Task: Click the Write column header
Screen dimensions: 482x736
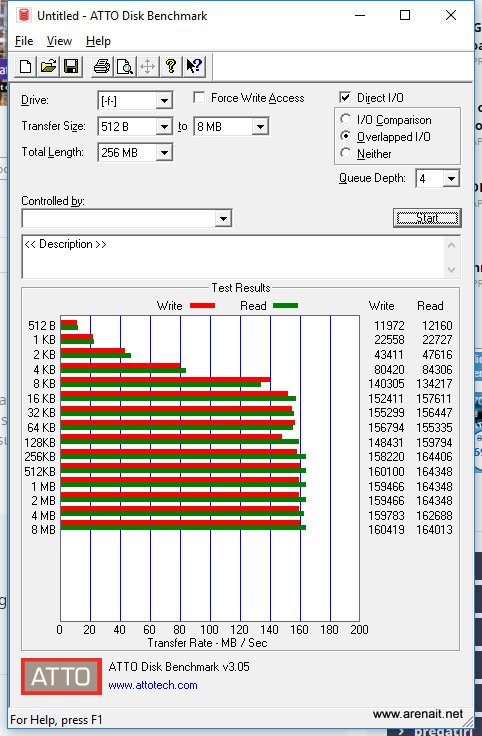Action: coord(381,306)
